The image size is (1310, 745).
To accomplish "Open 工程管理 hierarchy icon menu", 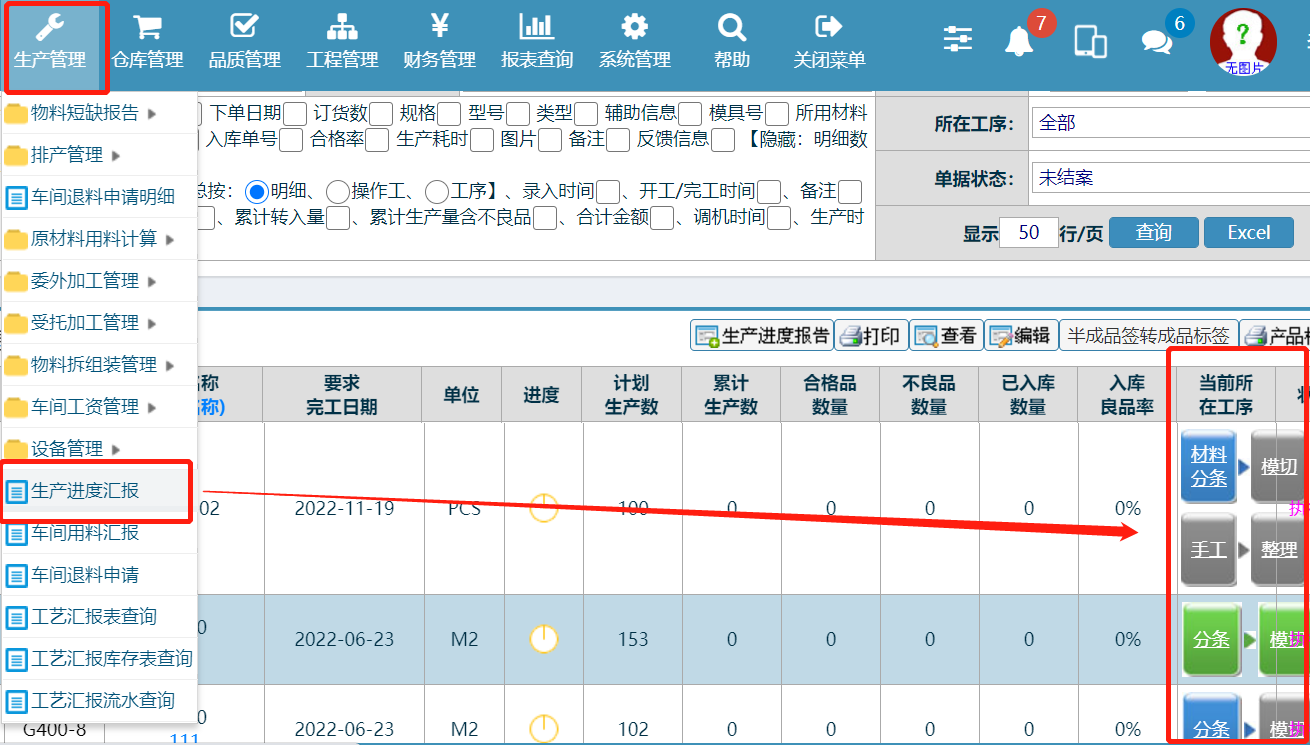I will tap(342, 27).
